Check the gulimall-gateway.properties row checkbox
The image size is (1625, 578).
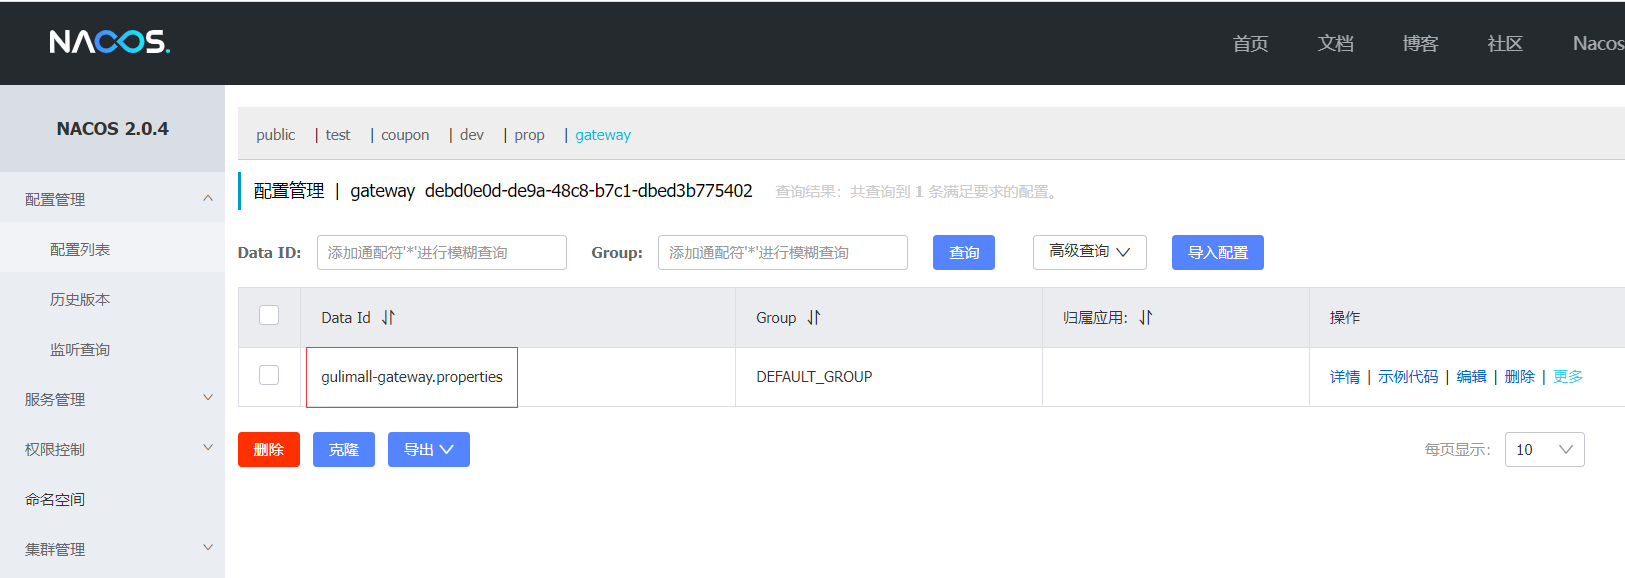(269, 375)
